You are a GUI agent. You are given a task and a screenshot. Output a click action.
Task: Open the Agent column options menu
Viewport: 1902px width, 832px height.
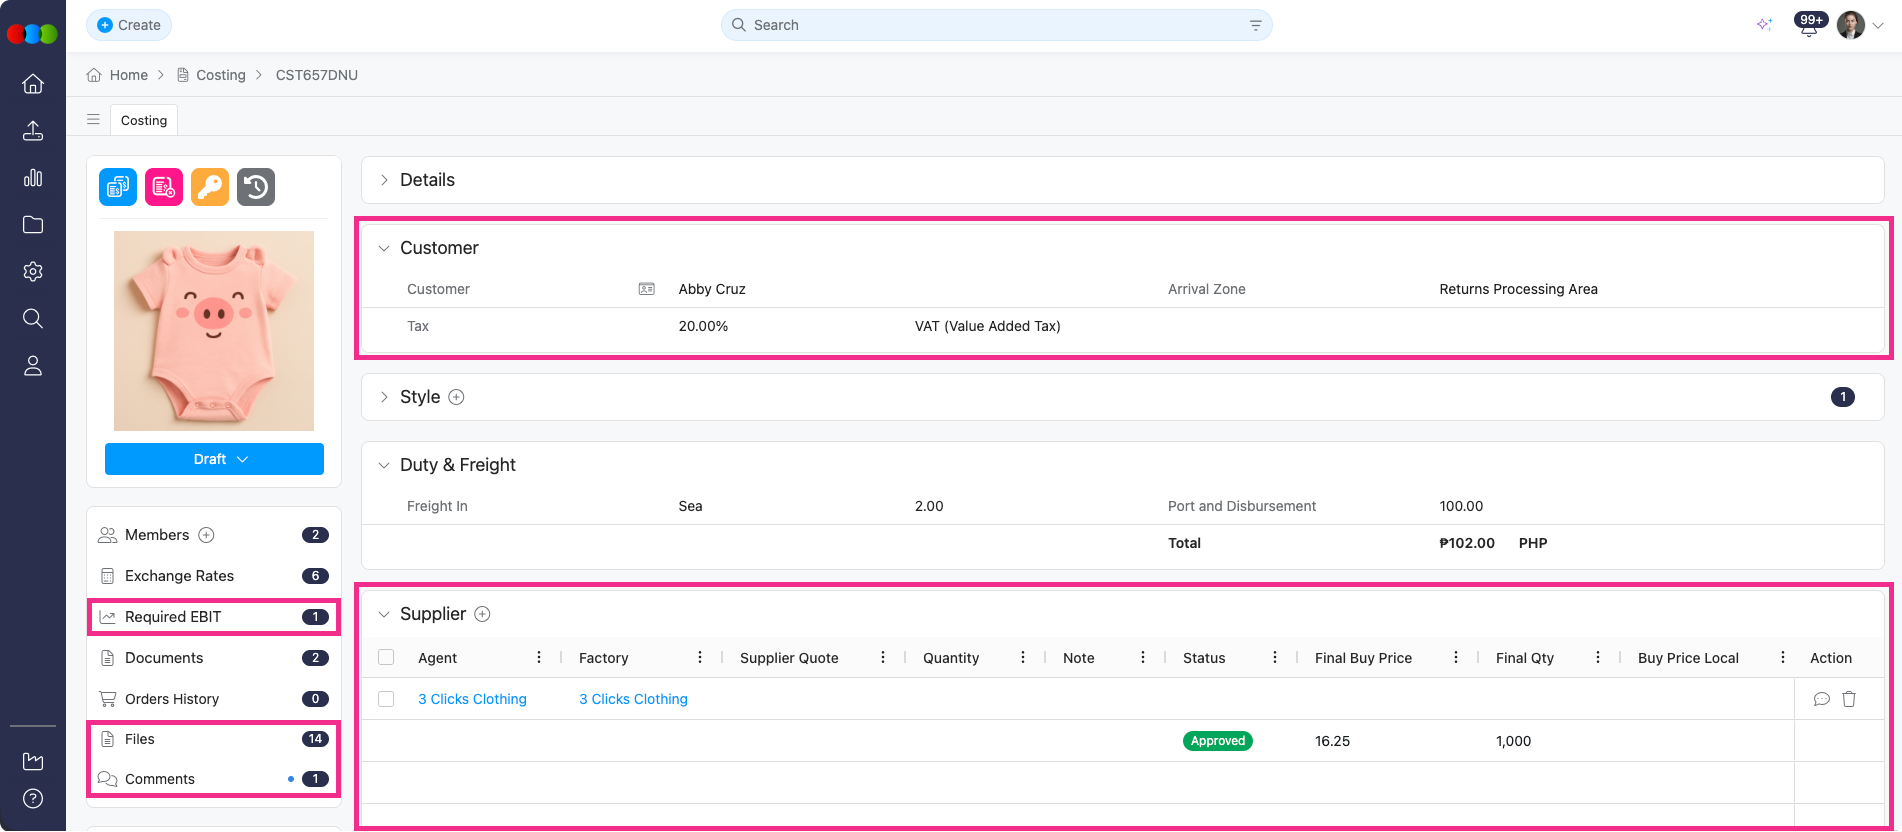(539, 657)
